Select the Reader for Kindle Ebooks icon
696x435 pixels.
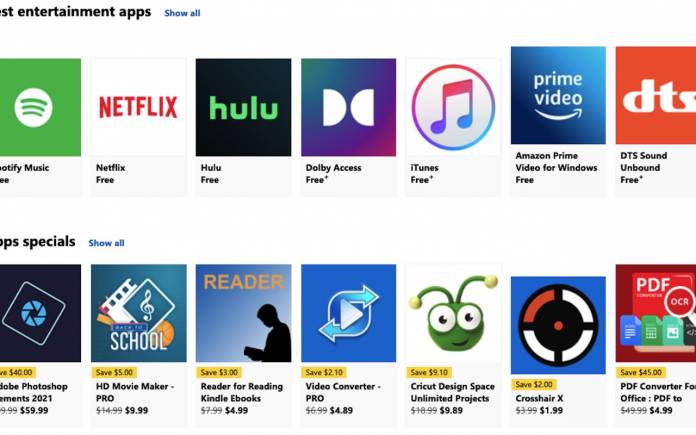(x=243, y=313)
